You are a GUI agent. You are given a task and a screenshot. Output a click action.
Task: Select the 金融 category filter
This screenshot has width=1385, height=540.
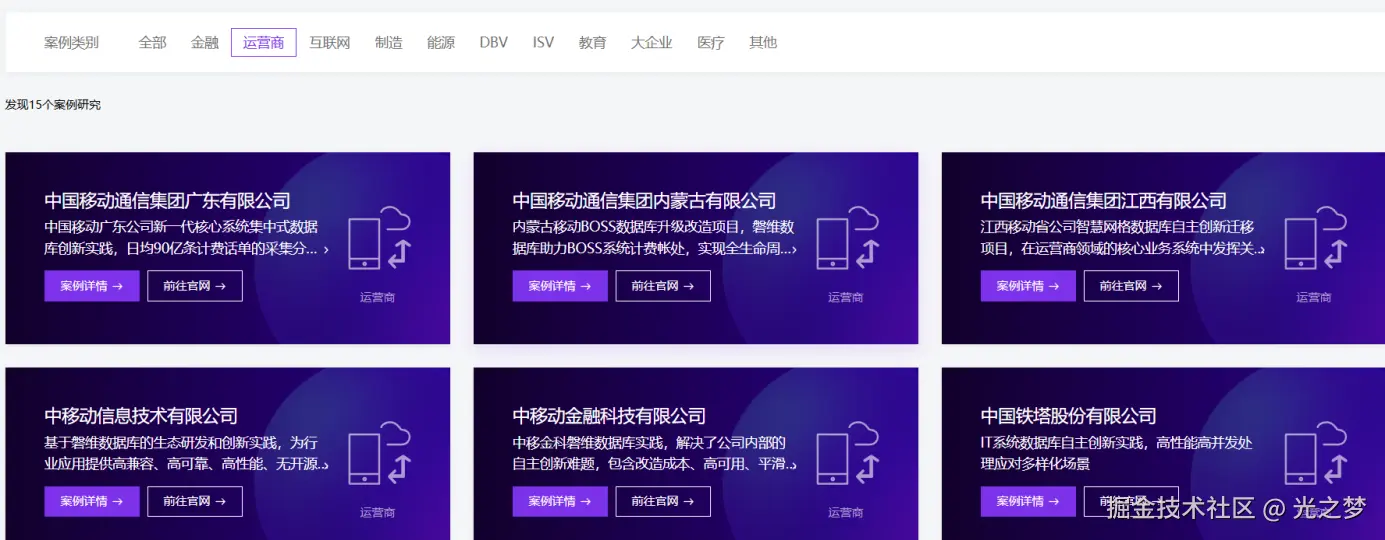point(205,43)
